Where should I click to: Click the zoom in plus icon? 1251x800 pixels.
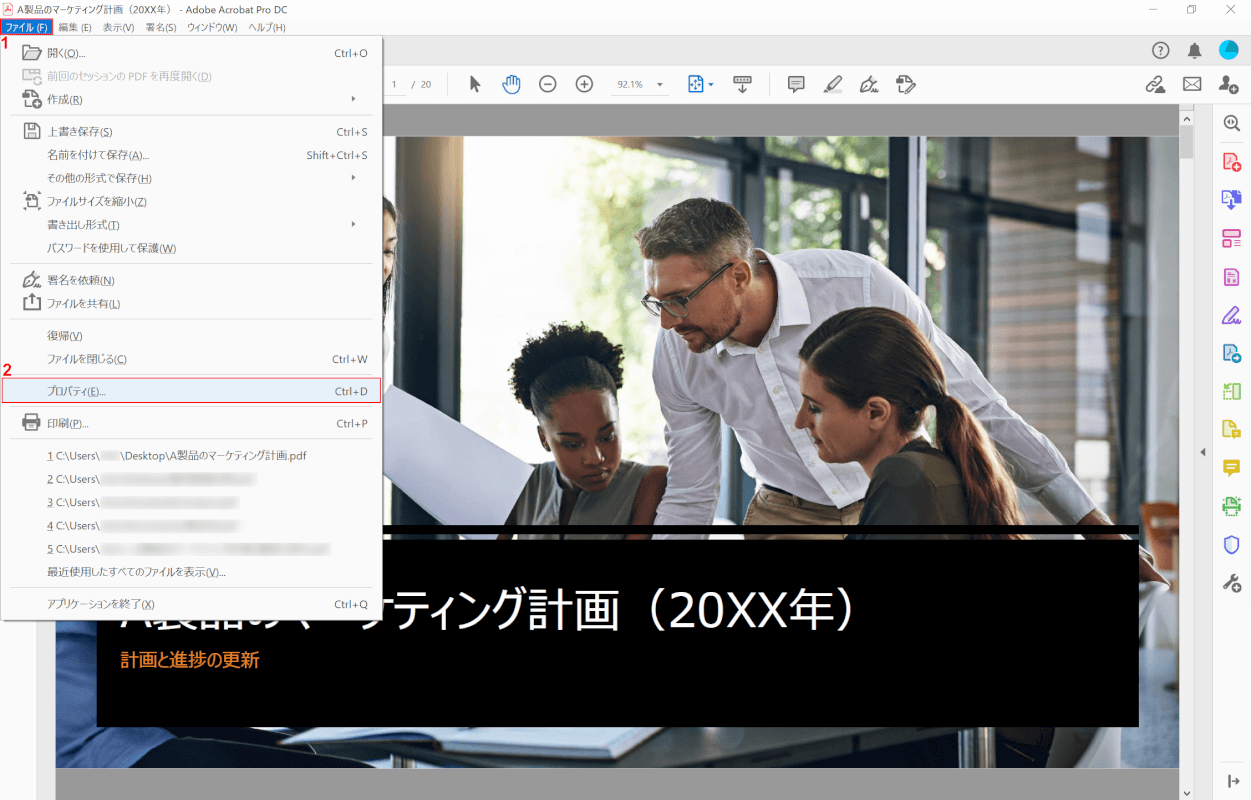584,84
